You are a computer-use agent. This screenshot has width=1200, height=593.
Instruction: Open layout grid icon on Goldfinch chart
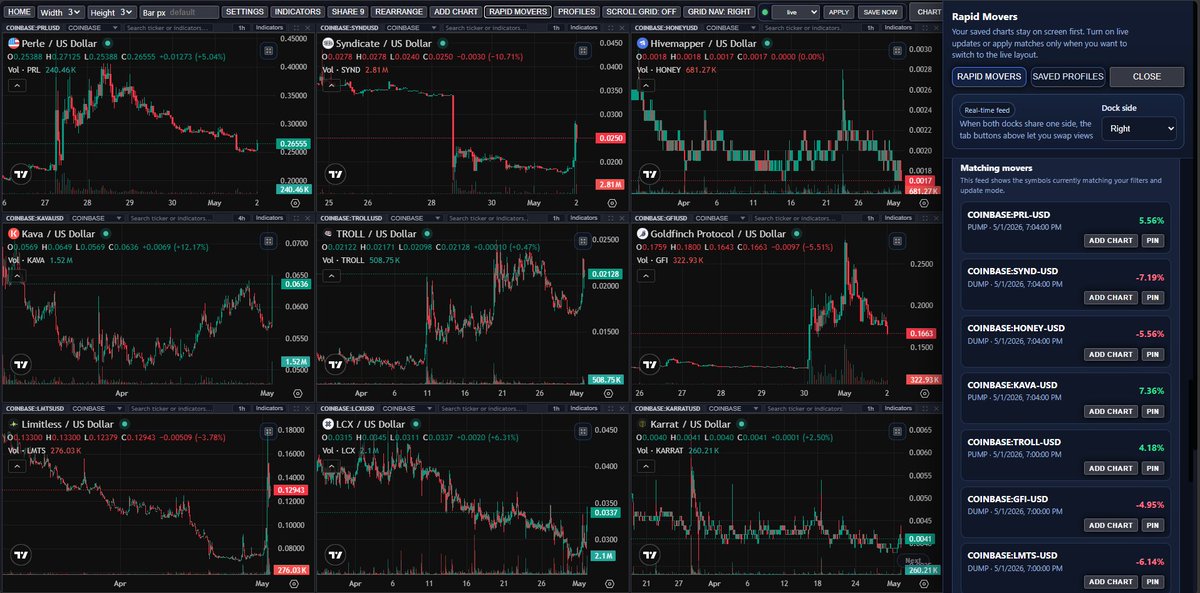[896, 241]
